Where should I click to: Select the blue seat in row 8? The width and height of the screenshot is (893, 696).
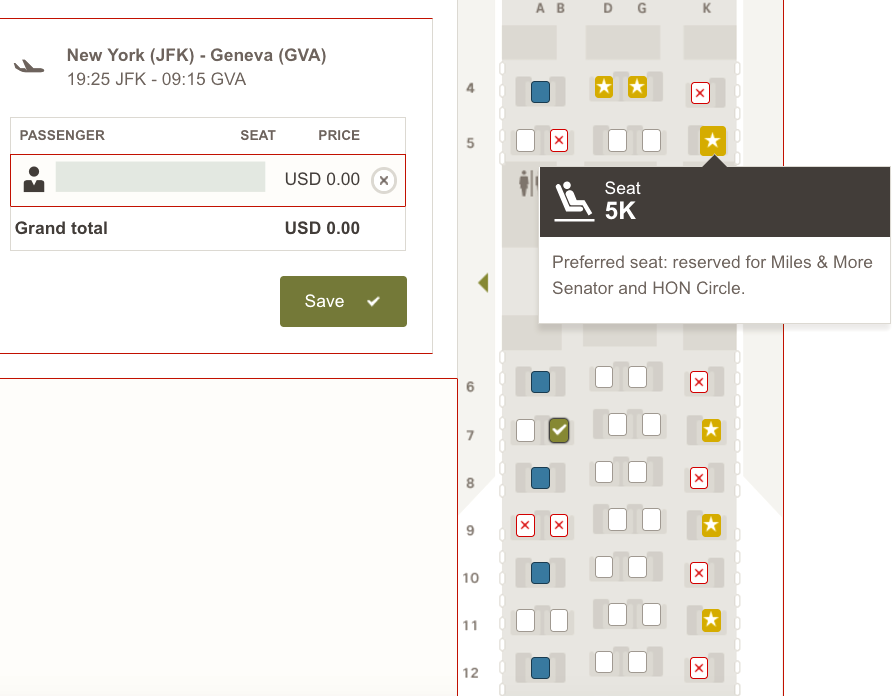tap(540, 478)
